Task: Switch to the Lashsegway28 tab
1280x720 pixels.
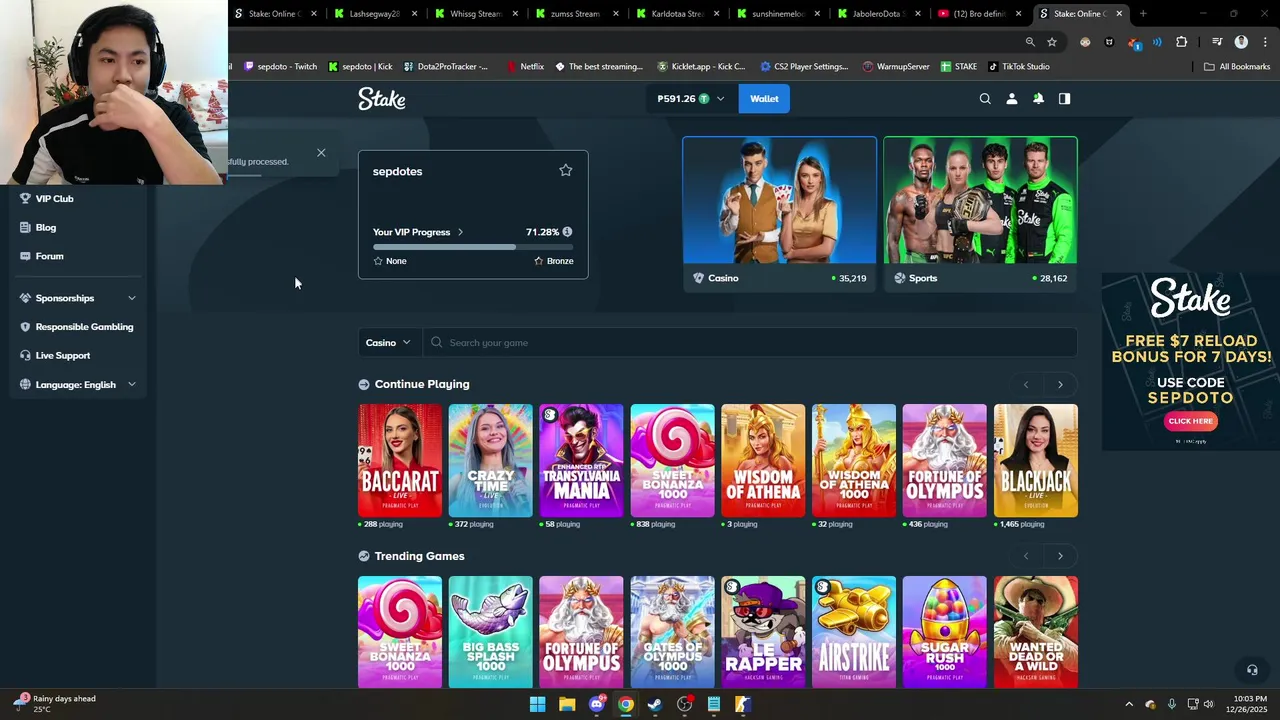Action: [376, 14]
